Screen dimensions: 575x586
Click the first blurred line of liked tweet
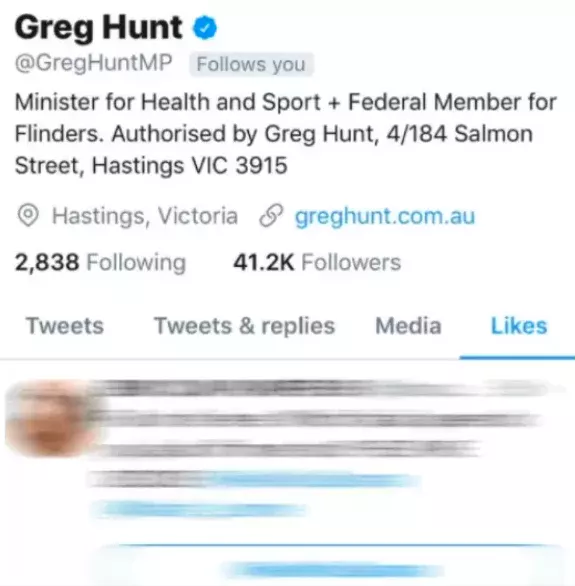(x=321, y=388)
